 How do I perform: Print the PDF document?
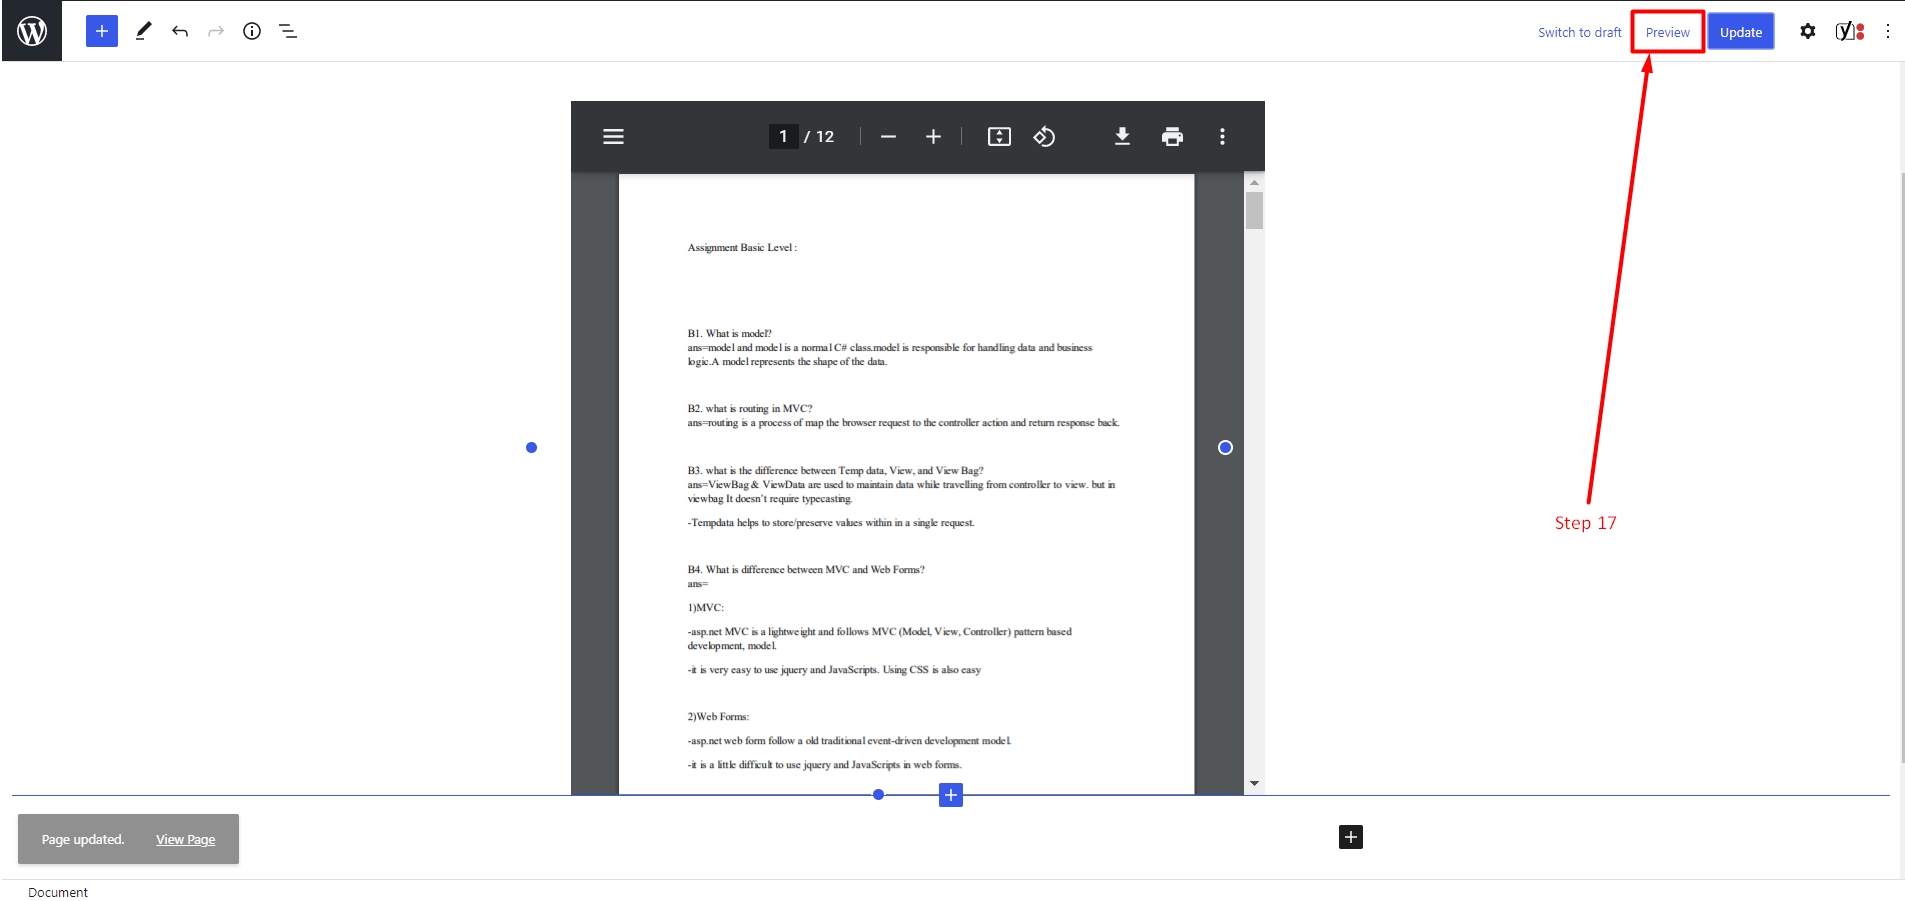click(x=1172, y=137)
